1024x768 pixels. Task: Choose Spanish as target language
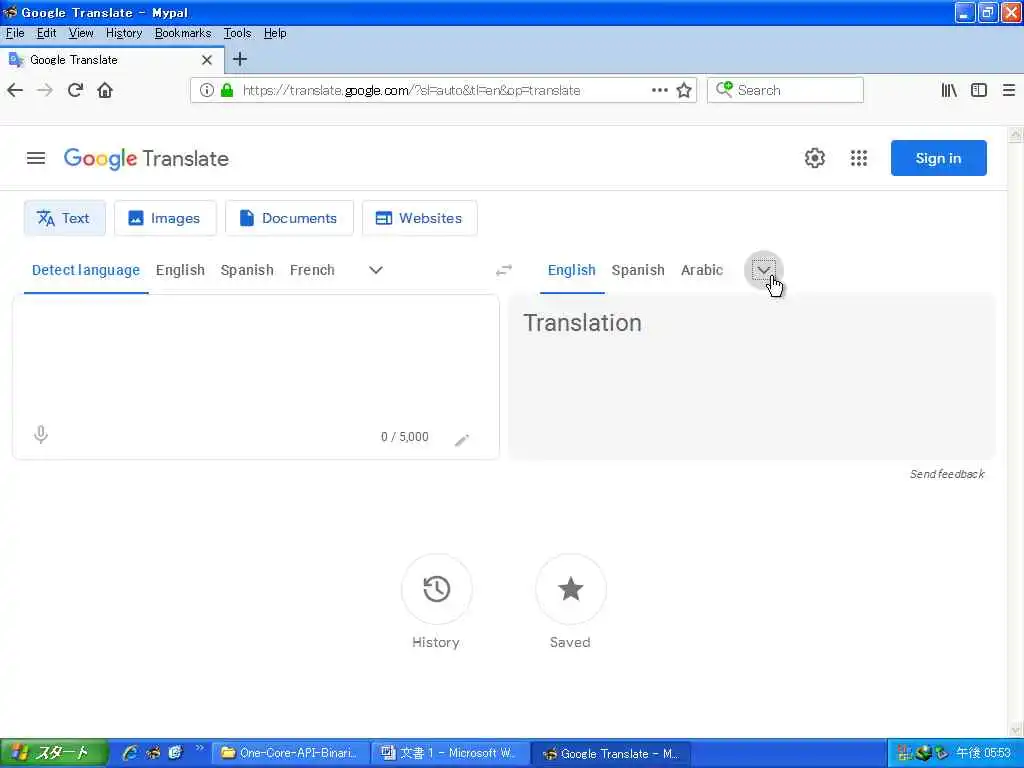tap(638, 270)
